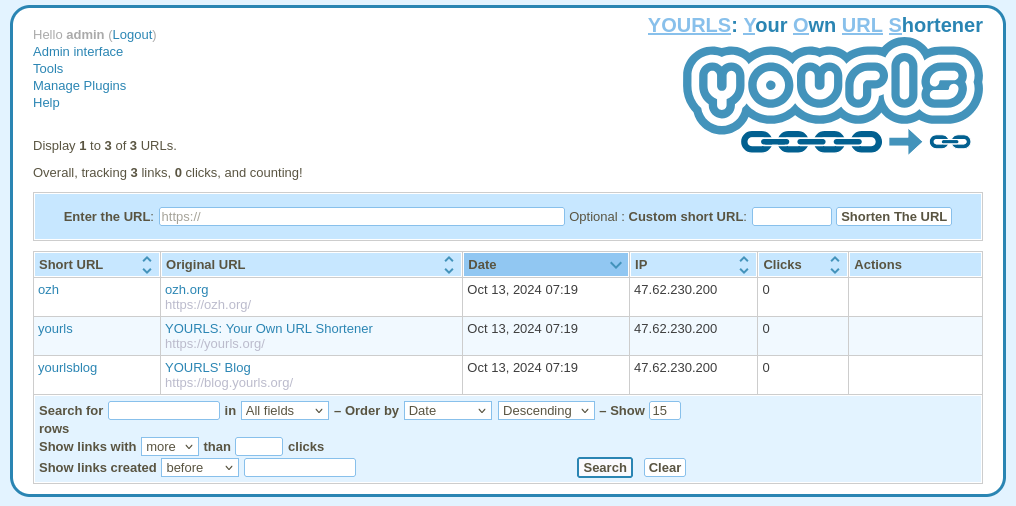Focus the Show rows number field
Image resolution: width=1016 pixels, height=506 pixels.
tap(665, 411)
